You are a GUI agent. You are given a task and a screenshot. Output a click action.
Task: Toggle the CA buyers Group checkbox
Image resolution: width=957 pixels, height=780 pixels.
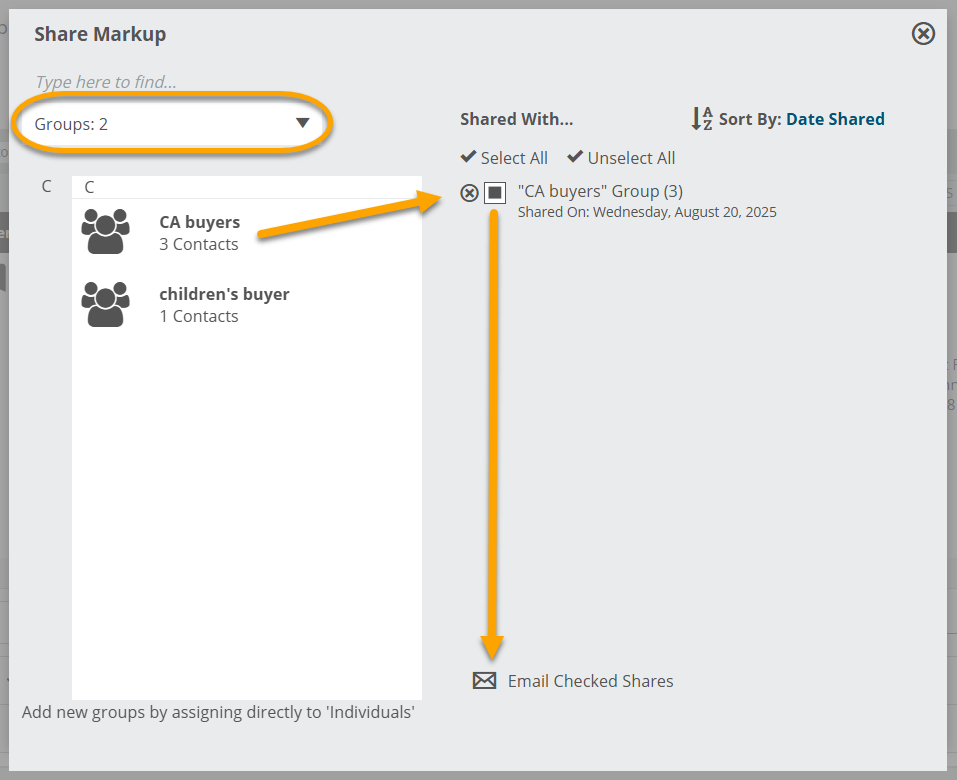495,193
